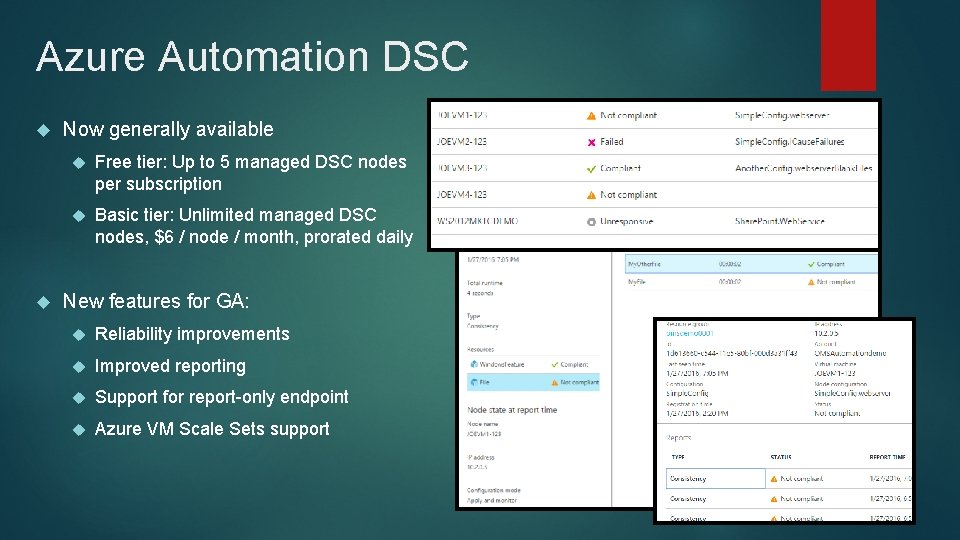Screen dimensions: 960x540
Task: Click the File resource icon
Action: click(x=473, y=382)
